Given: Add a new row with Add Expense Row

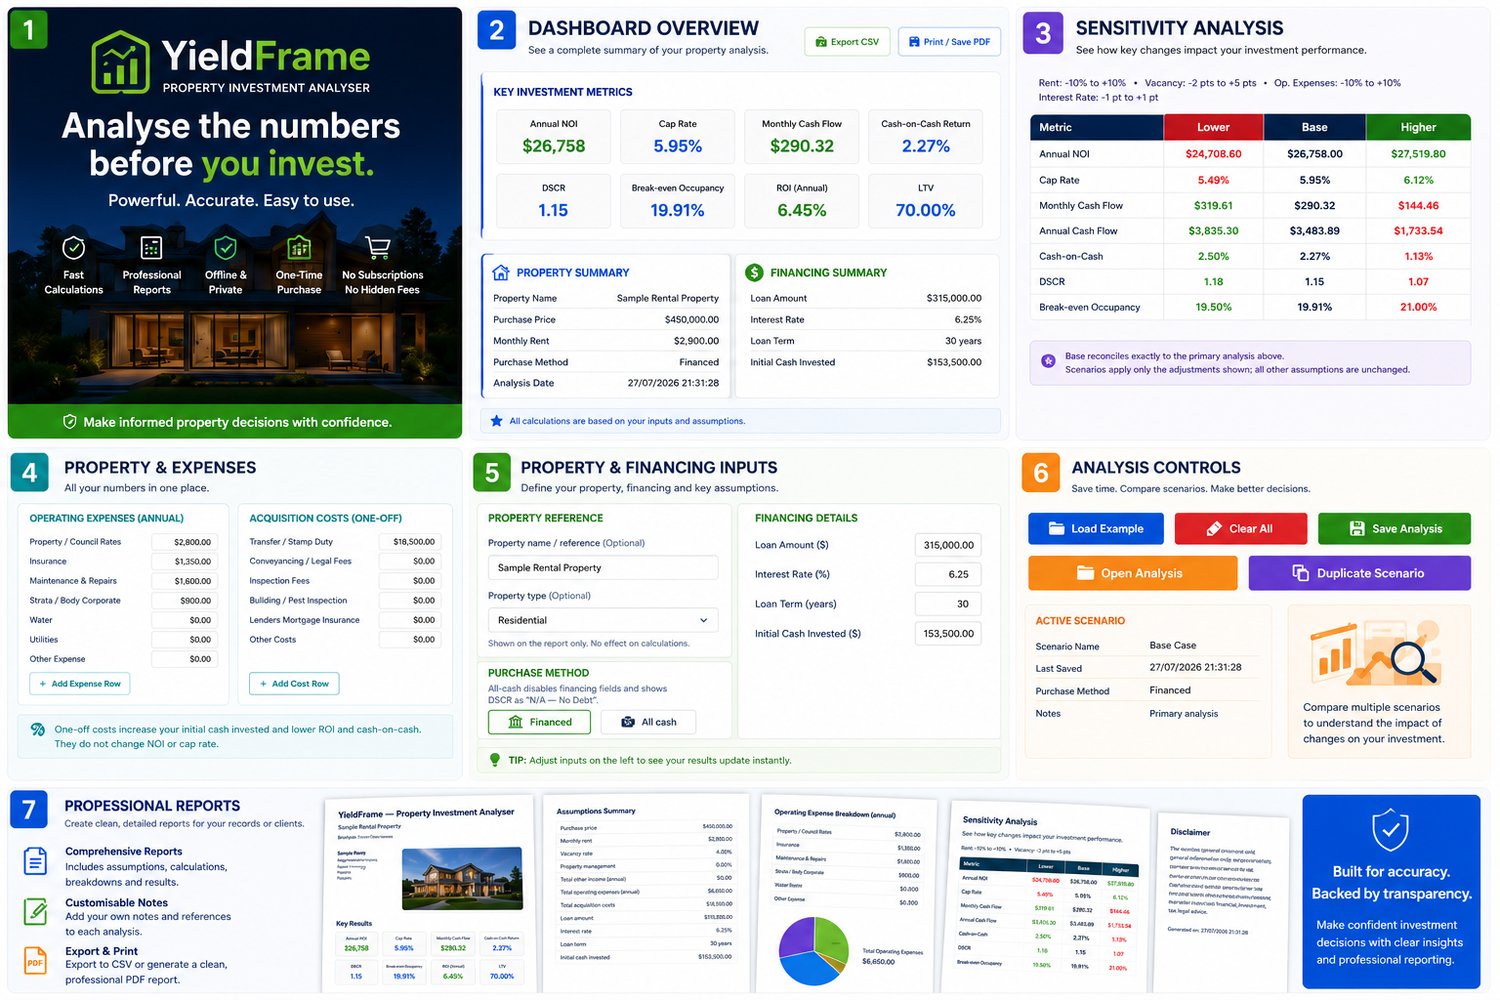Looking at the screenshot, I should tap(80, 684).
